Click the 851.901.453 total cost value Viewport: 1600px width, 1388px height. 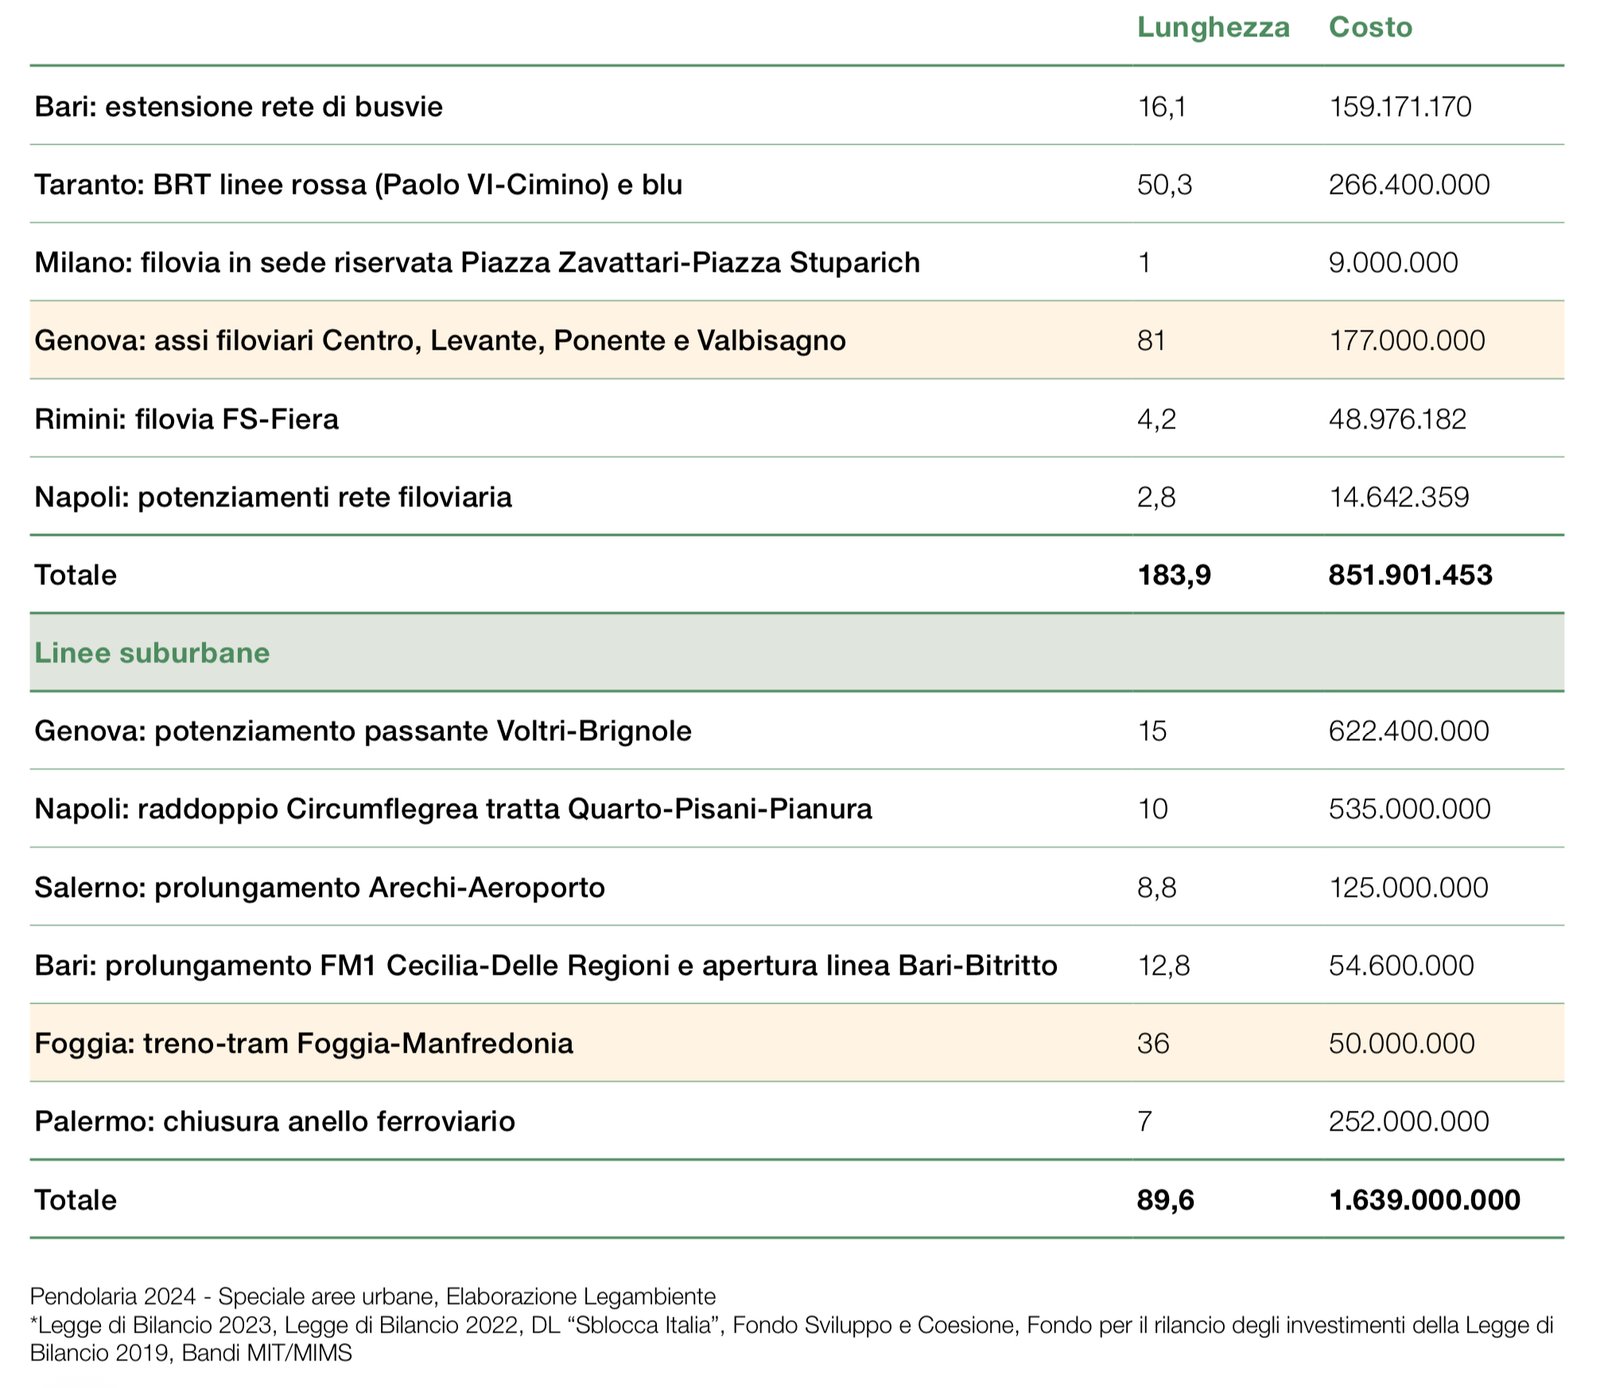(1410, 575)
